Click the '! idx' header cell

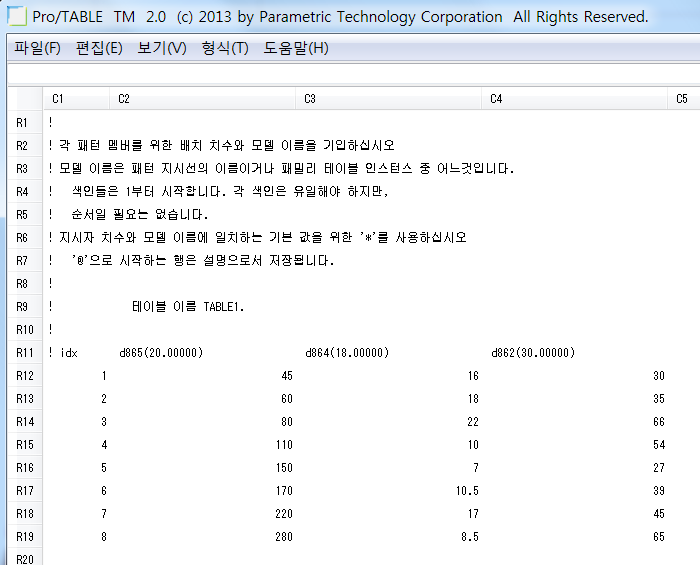point(63,353)
